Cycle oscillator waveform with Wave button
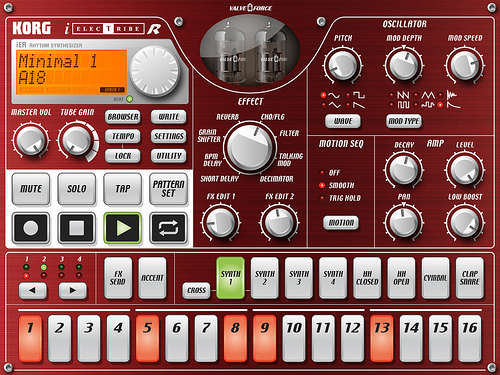This screenshot has height=375, width=500. click(x=343, y=121)
